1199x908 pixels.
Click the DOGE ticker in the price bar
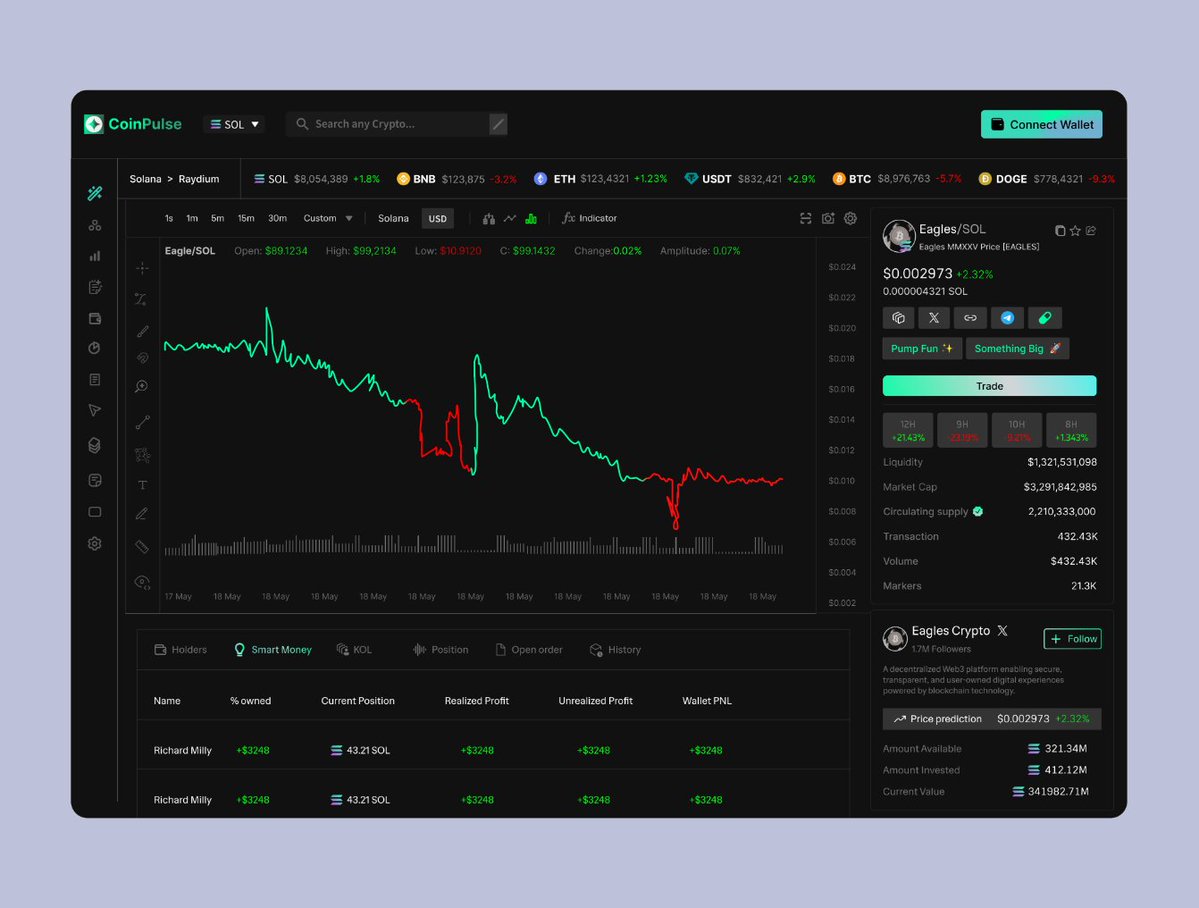pos(1046,179)
